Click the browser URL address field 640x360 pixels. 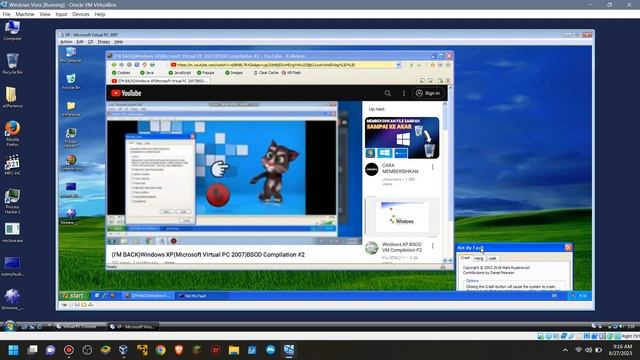[x=283, y=65]
